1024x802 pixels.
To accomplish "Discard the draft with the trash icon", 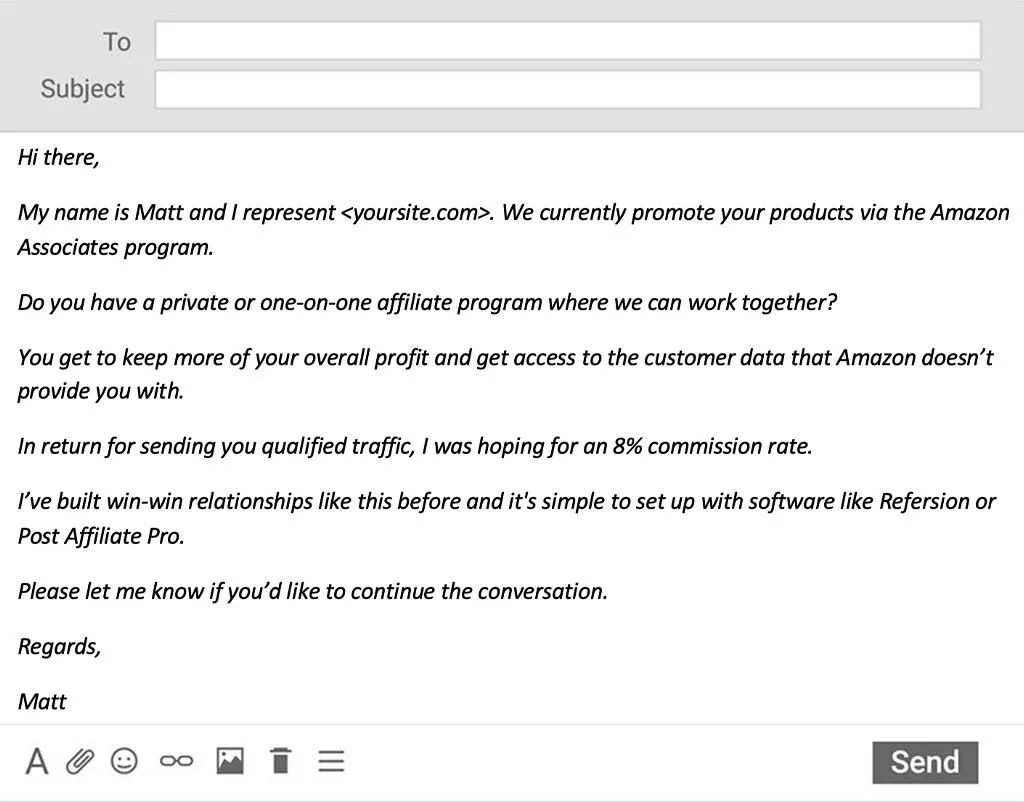I will 281,761.
